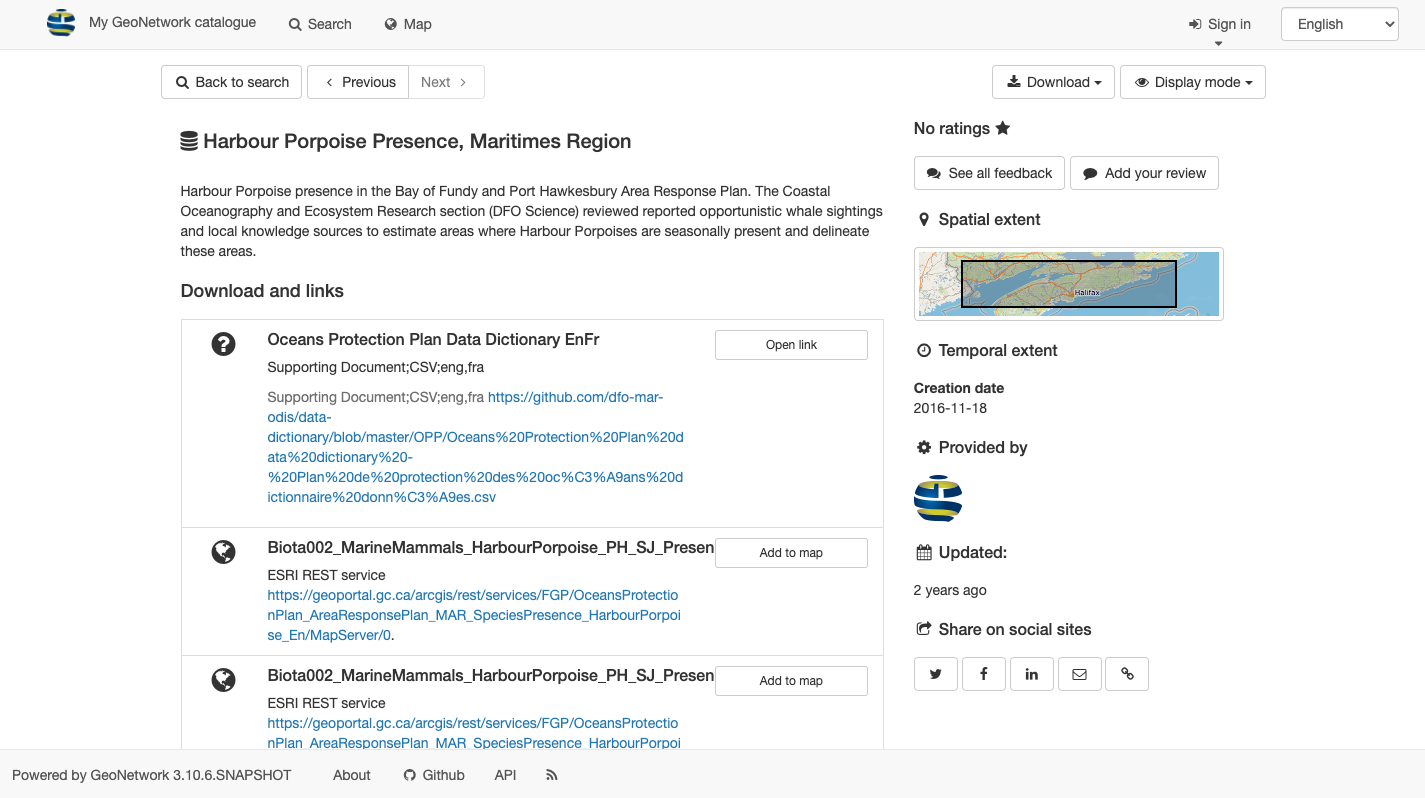Click the dataset icon beside the title

coord(189,141)
